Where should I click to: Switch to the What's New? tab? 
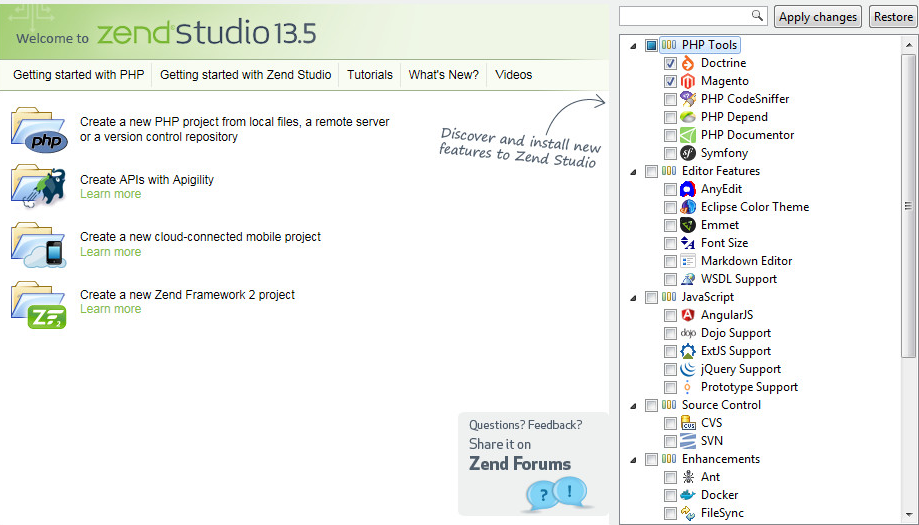[444, 75]
